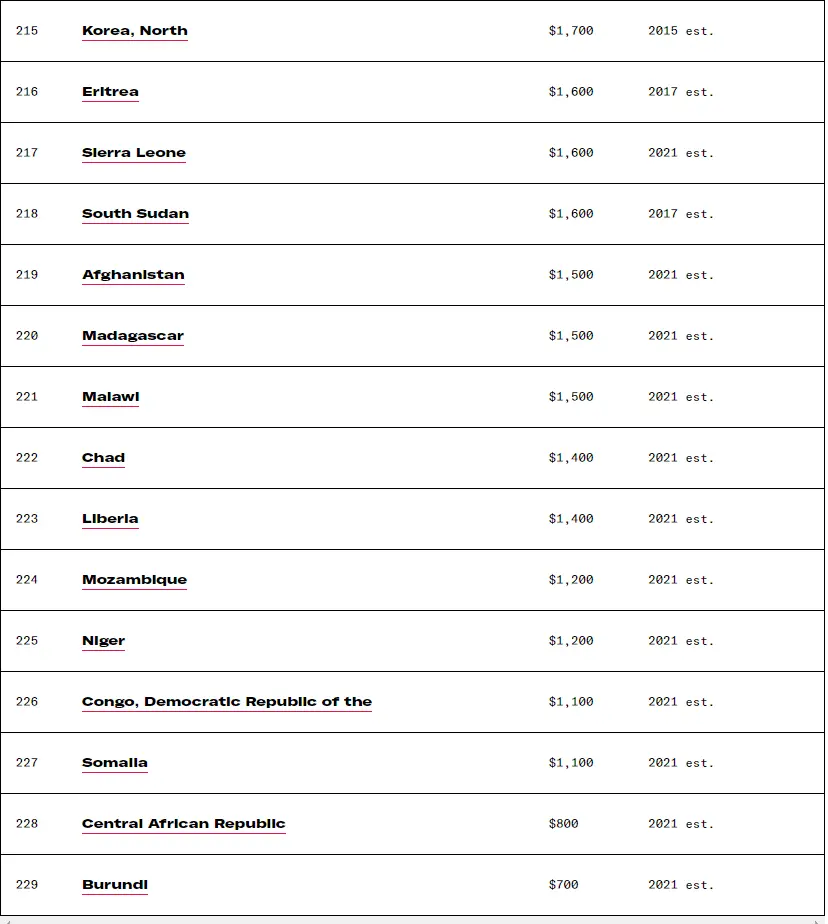This screenshot has width=828, height=924.
Task: Open Congo, Democratic Republic of the link
Action: [227, 702]
